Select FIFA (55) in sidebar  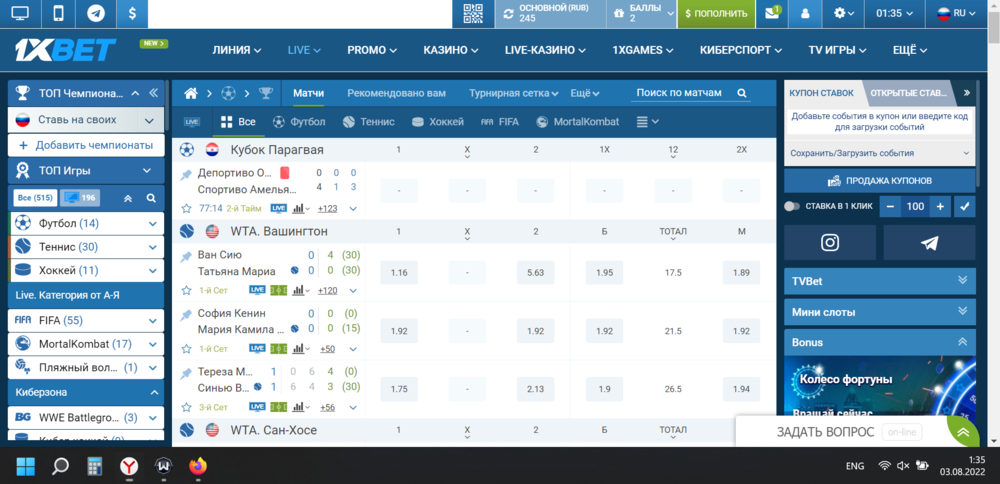coord(85,320)
